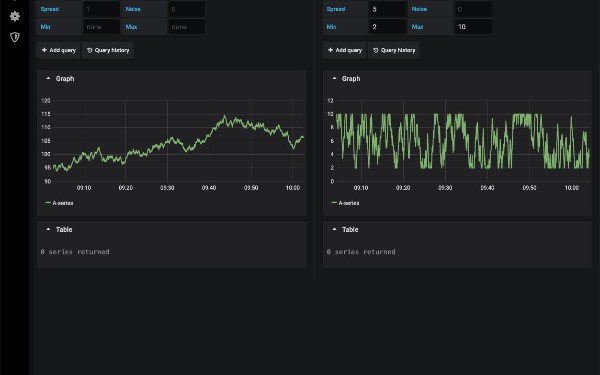Collapse the left Graph panel

48,78
